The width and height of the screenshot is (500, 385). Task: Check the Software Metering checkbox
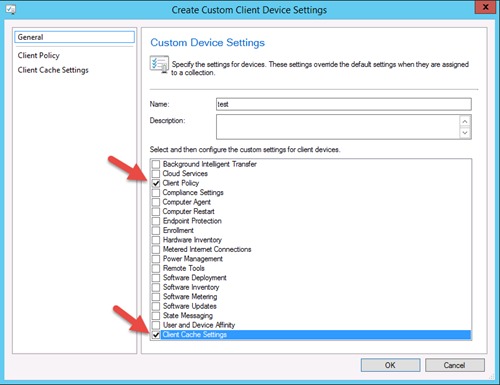pos(156,297)
